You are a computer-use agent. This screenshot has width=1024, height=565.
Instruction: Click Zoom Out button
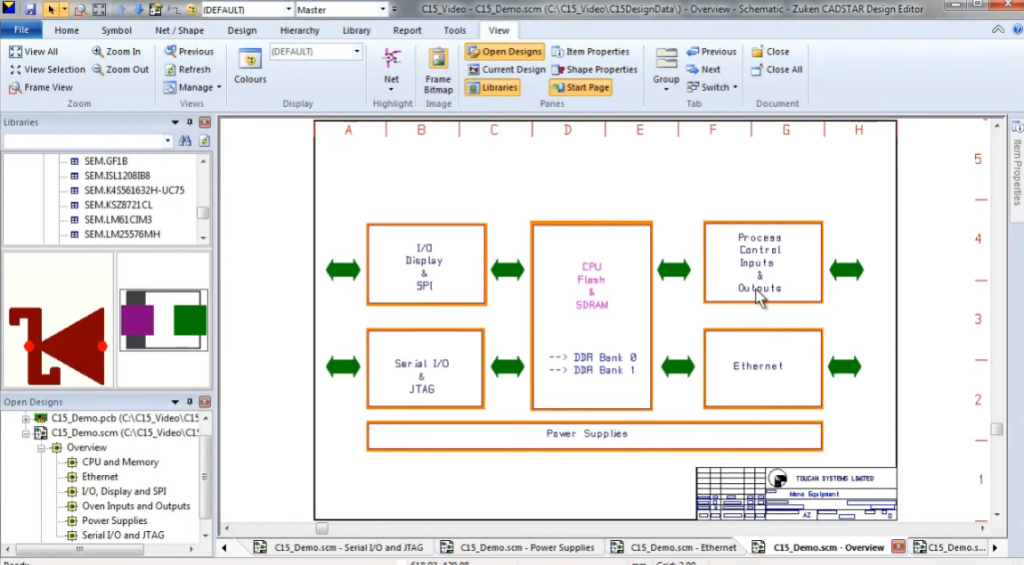121,69
